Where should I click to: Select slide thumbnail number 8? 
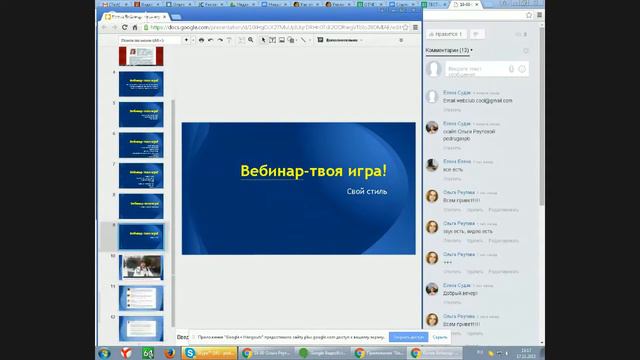click(141, 207)
